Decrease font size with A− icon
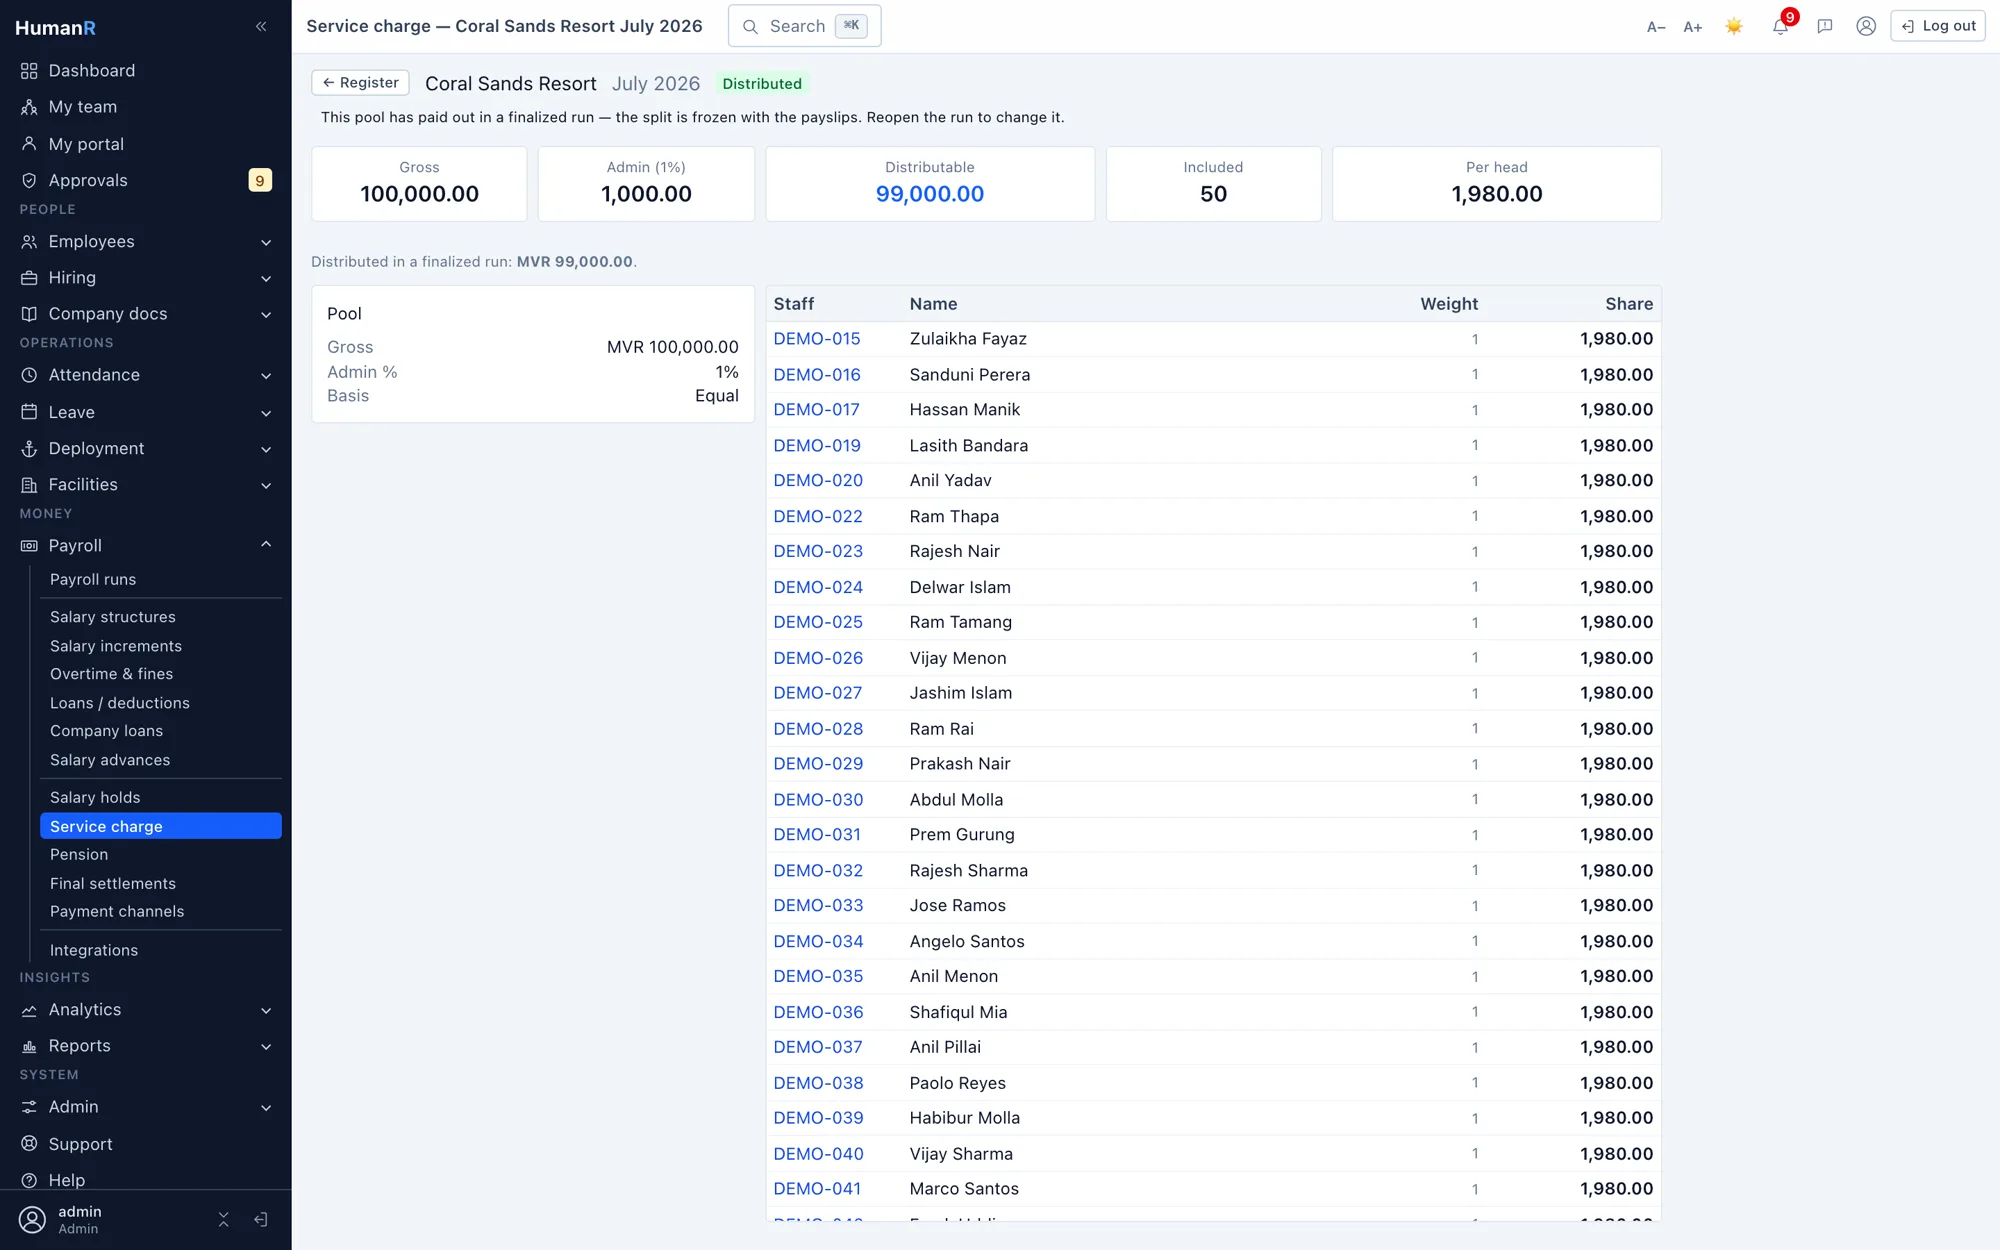 coord(1656,27)
